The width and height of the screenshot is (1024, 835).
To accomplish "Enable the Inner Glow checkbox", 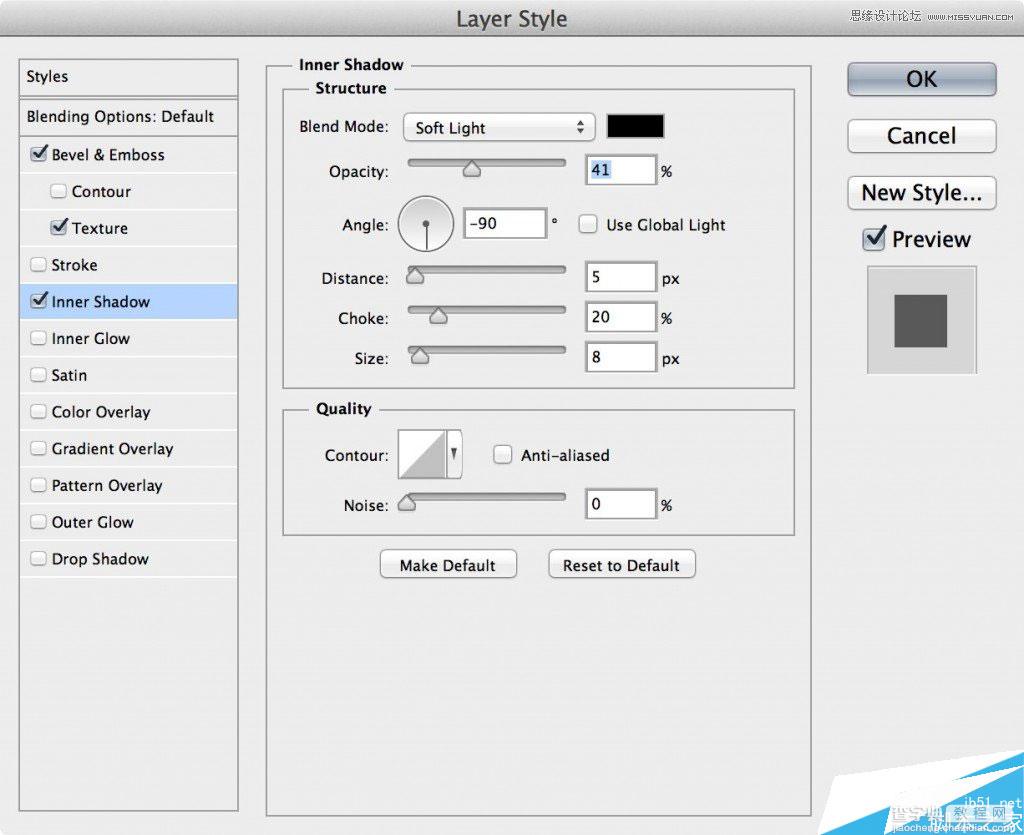I will (x=39, y=338).
